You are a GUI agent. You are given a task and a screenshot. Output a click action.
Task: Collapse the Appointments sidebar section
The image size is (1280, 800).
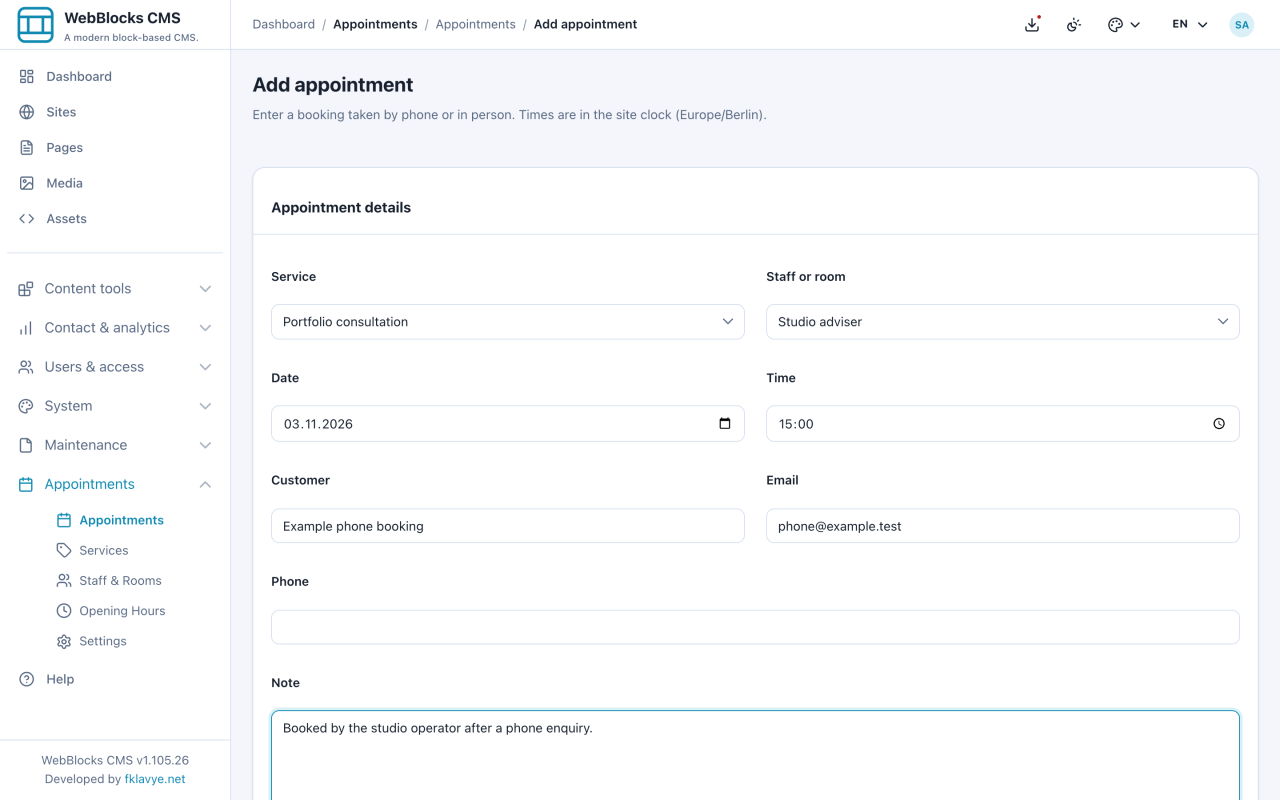click(x=115, y=484)
